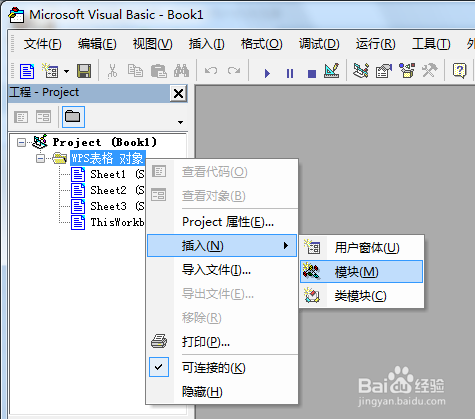Viewport: 475px width, 419px height.
Task: Click the 用户窗体 form icon in submenu
Action: coord(312,247)
